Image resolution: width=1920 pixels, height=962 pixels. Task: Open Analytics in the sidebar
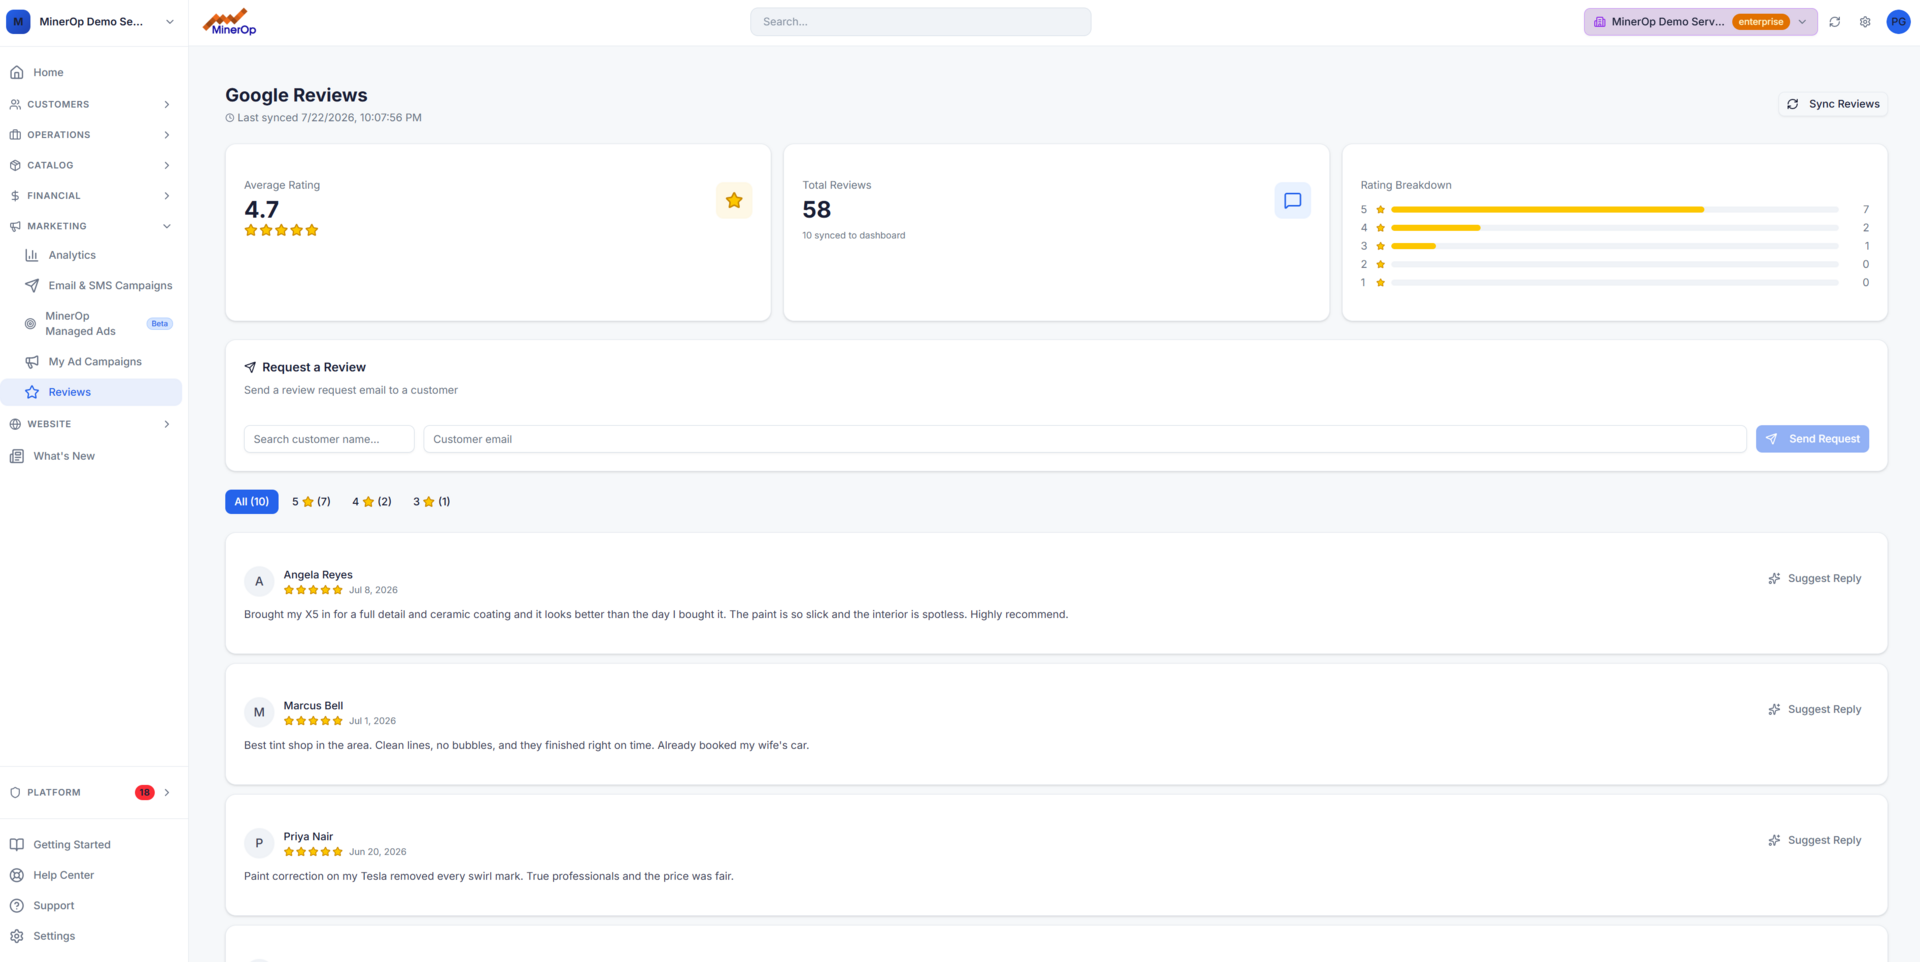(91, 255)
